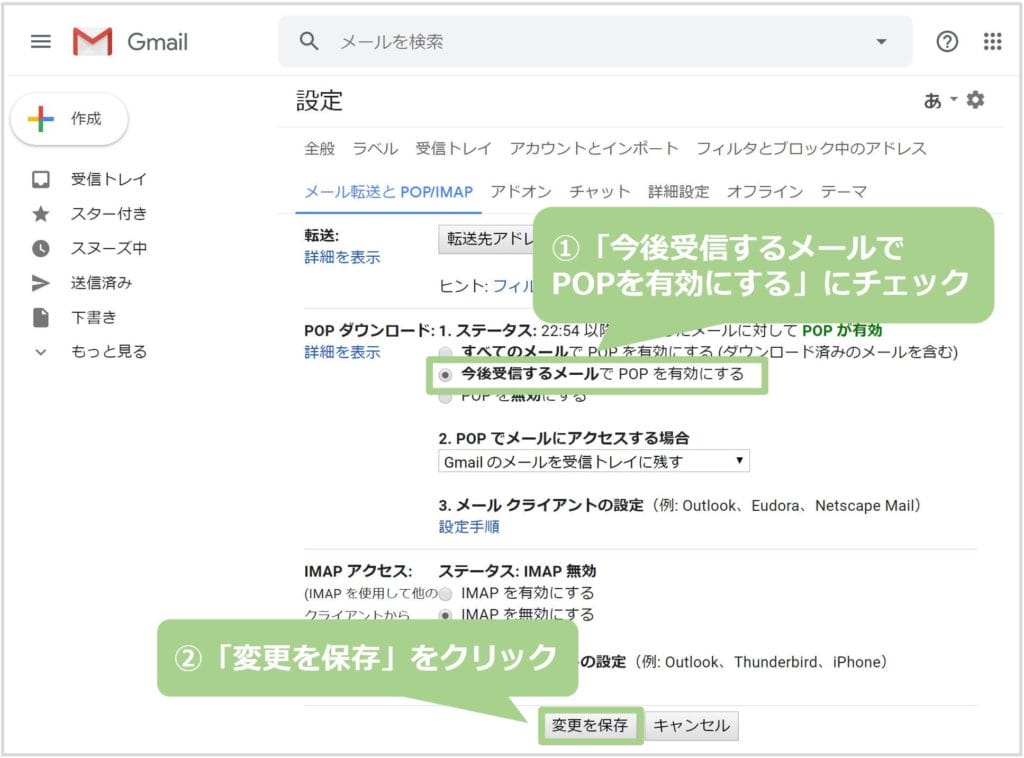1024x758 pixels.
Task: Switch to the 受信トレイ settings tab
Action: pos(453,148)
